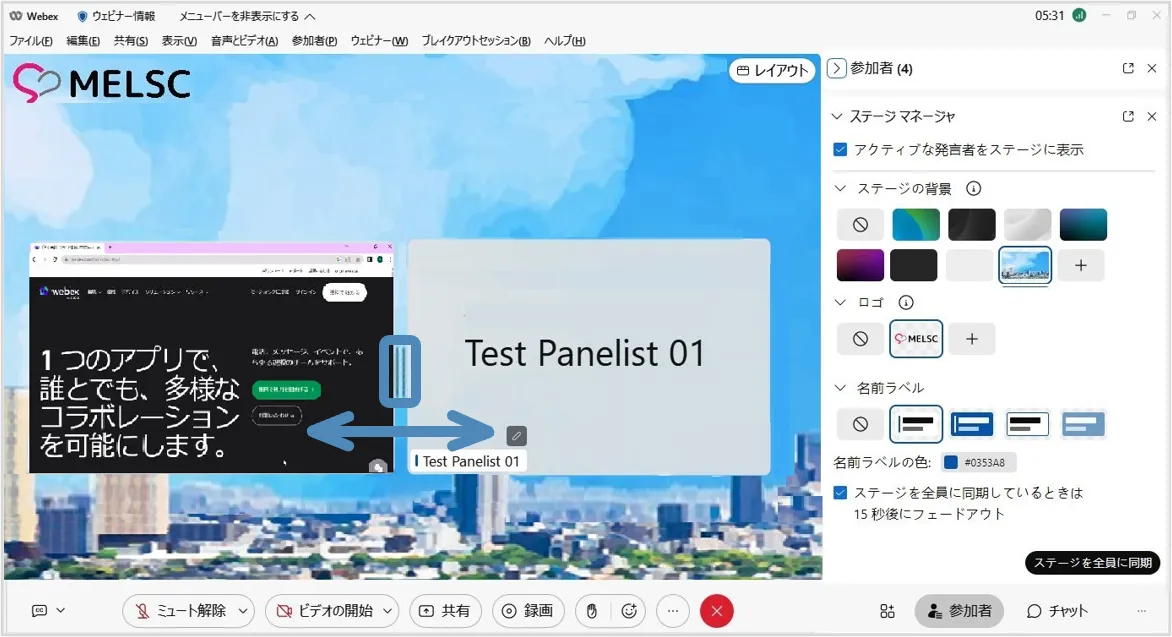Click the raise hand icon

(591, 611)
